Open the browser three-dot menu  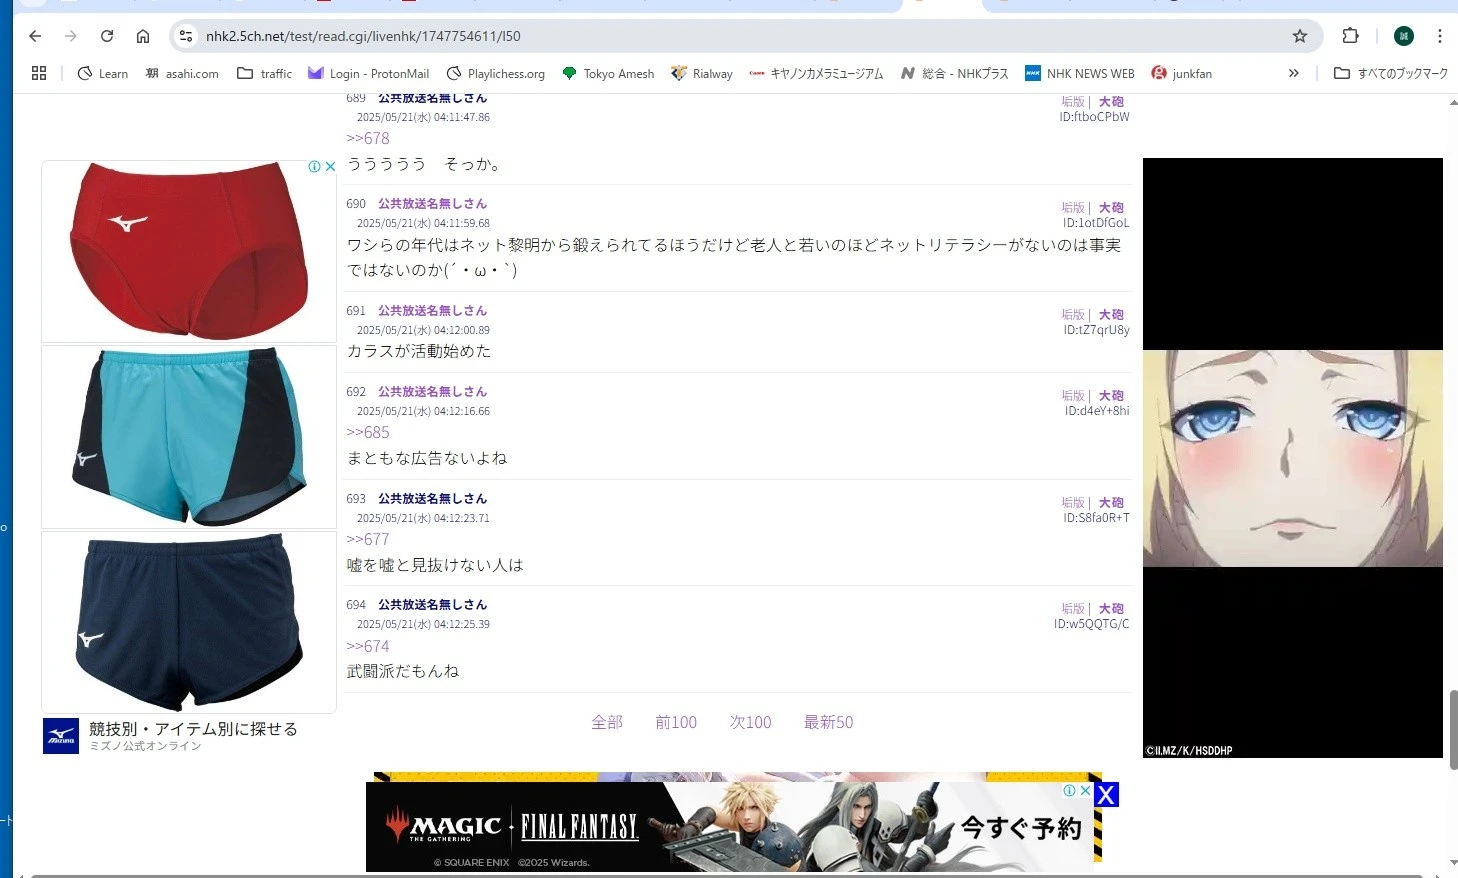tap(1440, 36)
